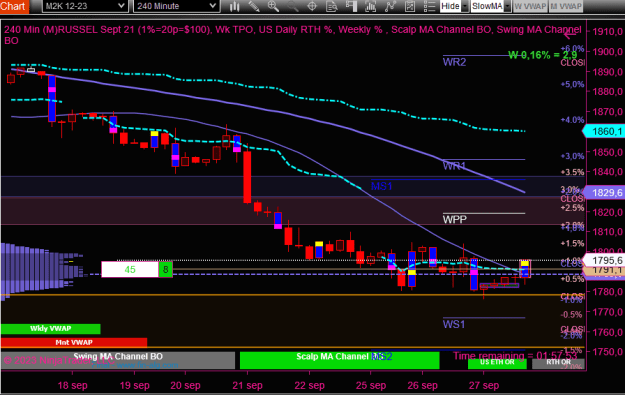Click the large red candle on 21 sep
Viewport: 625px width, 395px height.
coord(247,177)
